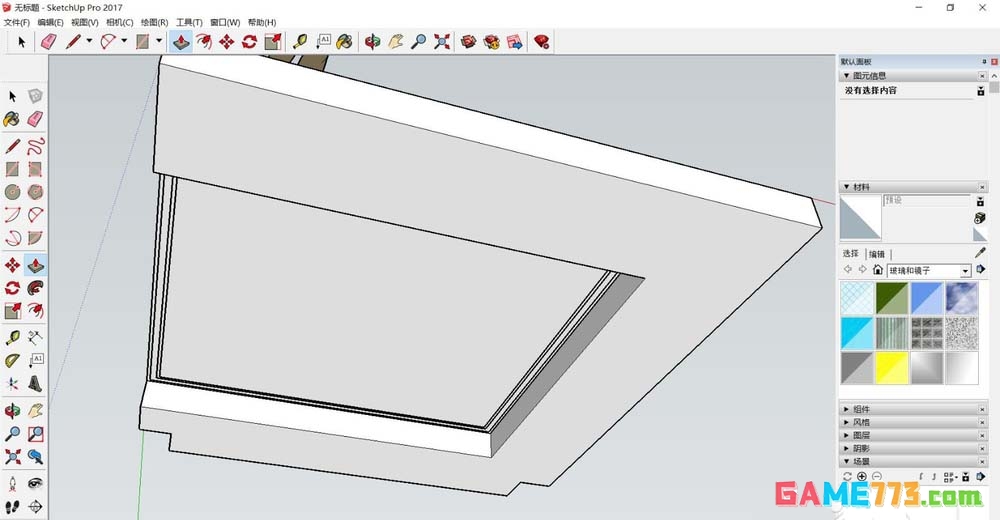1000x520 pixels.
Task: Pick the Position Camera tool in left toolbar
Action: [12, 484]
